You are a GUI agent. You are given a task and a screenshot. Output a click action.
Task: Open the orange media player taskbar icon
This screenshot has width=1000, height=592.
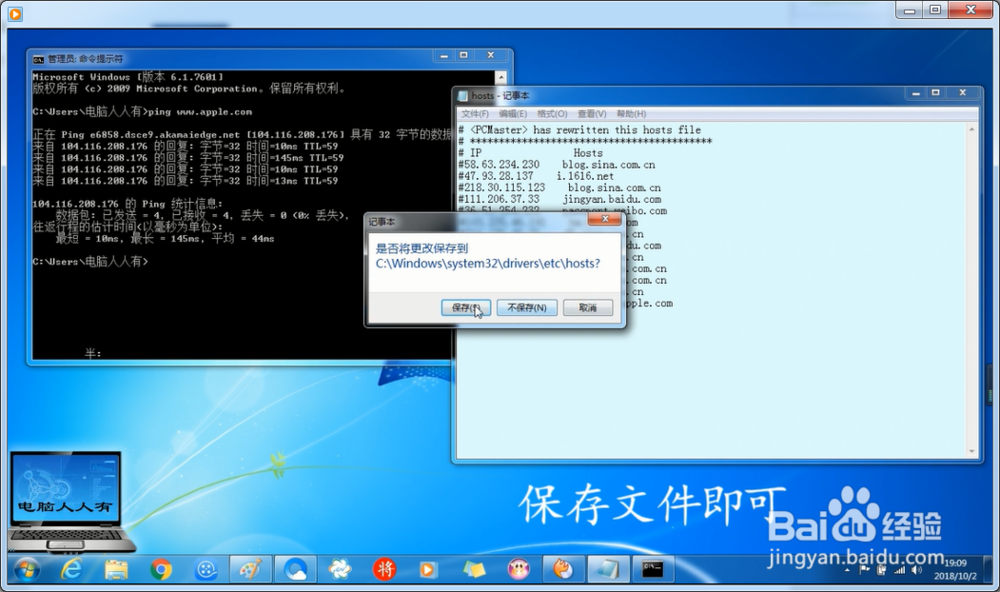point(428,569)
